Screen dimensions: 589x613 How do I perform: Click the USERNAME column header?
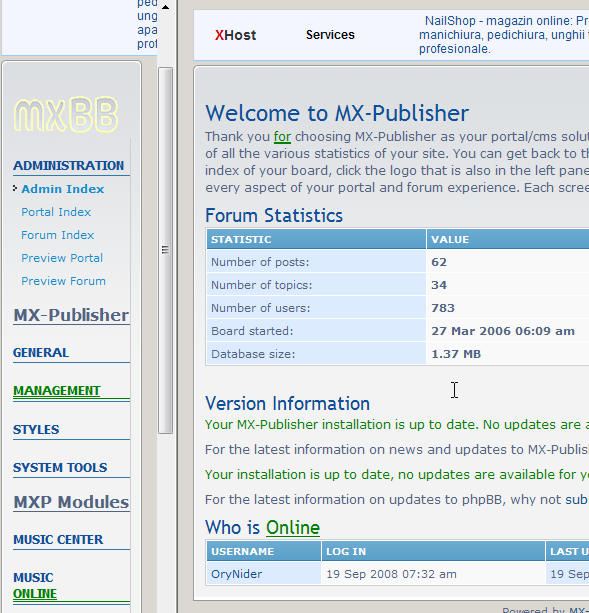(x=264, y=551)
